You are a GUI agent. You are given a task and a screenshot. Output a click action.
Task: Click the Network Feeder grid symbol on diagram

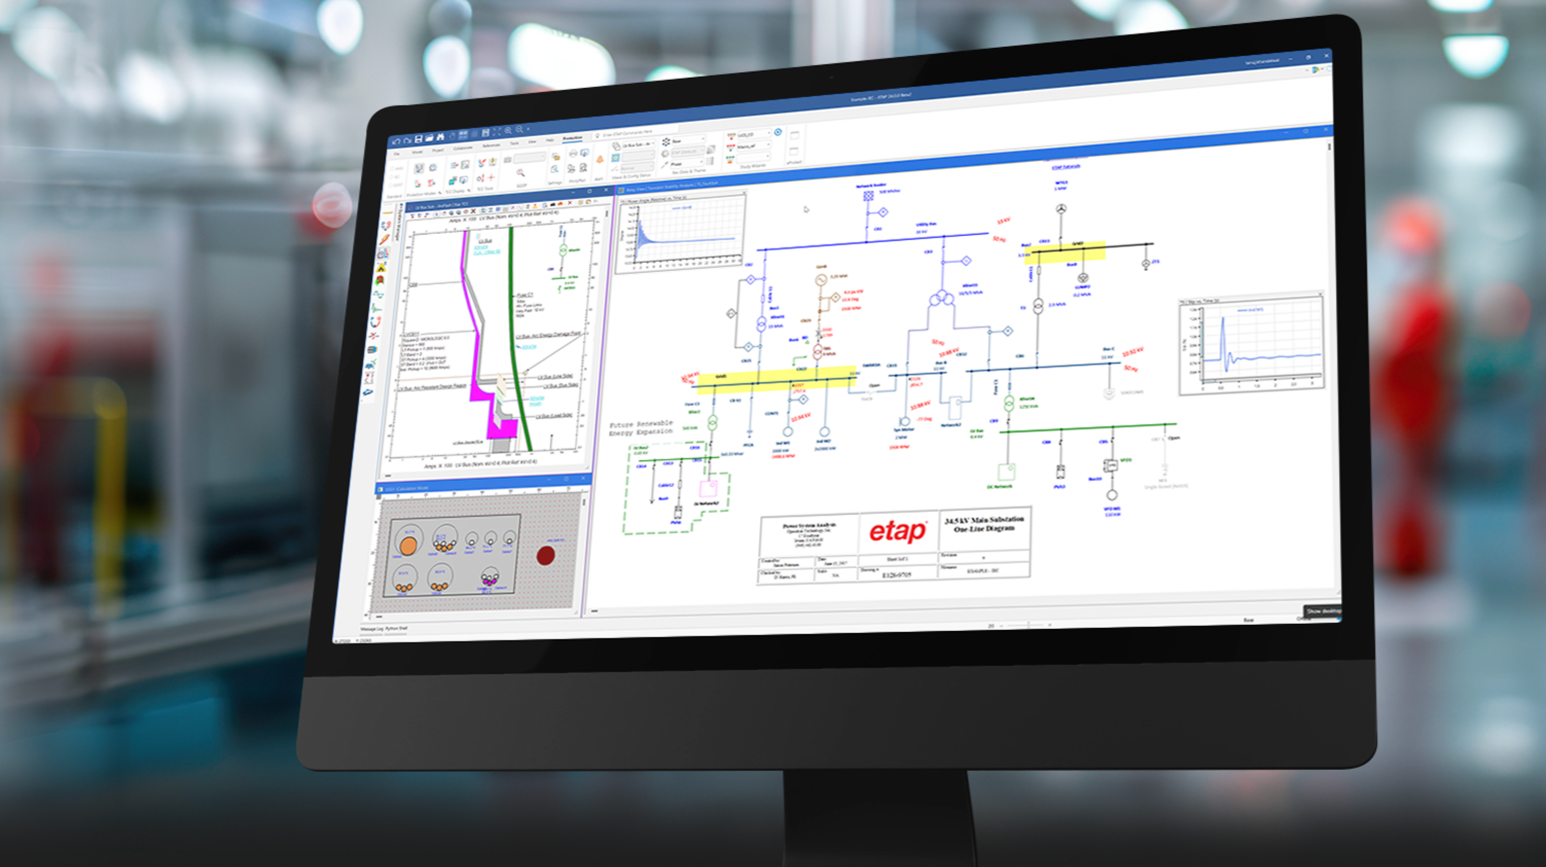[x=868, y=196]
